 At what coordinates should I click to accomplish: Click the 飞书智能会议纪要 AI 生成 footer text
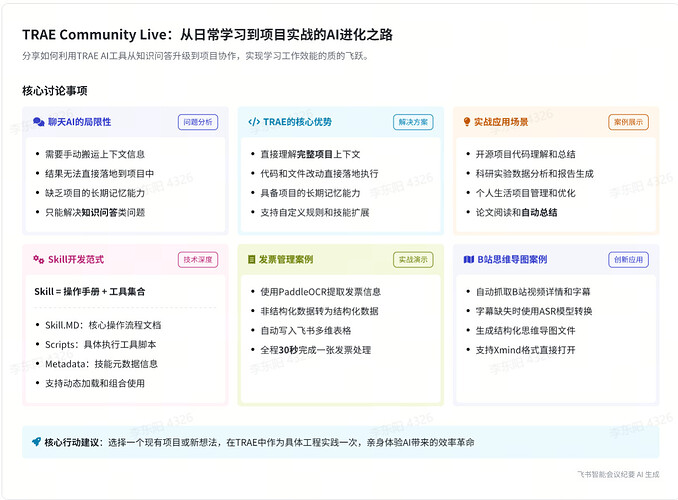click(618, 474)
